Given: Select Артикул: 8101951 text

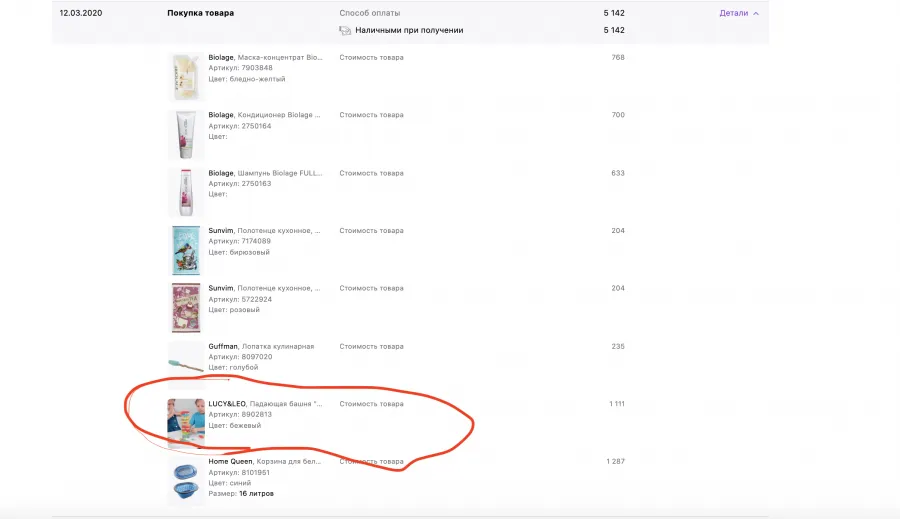Looking at the screenshot, I should click(239, 472).
